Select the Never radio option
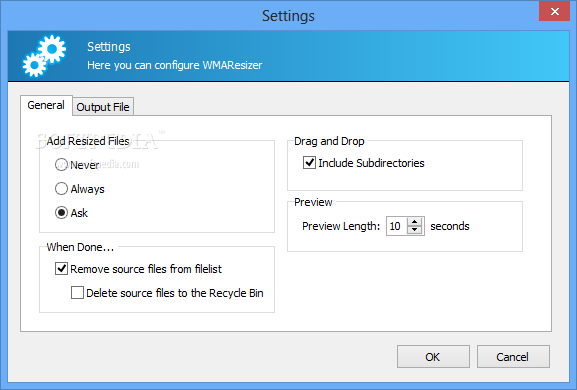Image resolution: width=577 pixels, height=390 pixels. click(x=61, y=165)
